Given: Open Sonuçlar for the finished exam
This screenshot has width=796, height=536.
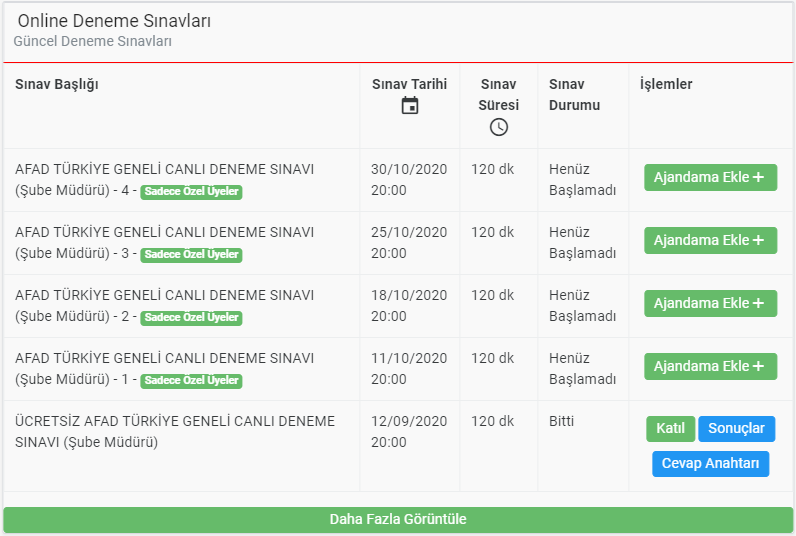Looking at the screenshot, I should click(736, 428).
